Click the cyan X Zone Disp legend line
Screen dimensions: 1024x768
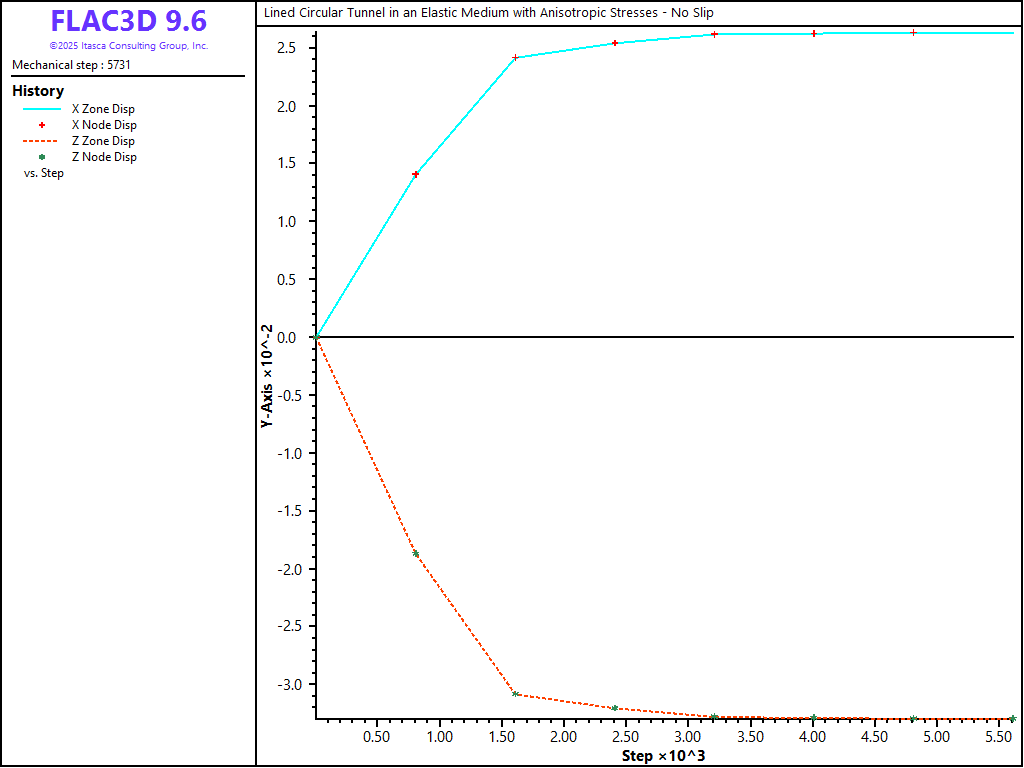click(42, 109)
